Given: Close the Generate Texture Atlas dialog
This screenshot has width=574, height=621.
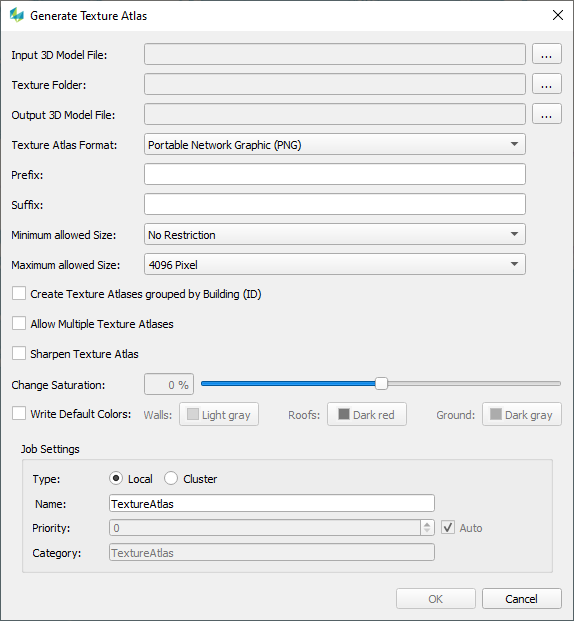Looking at the screenshot, I should 558,15.
